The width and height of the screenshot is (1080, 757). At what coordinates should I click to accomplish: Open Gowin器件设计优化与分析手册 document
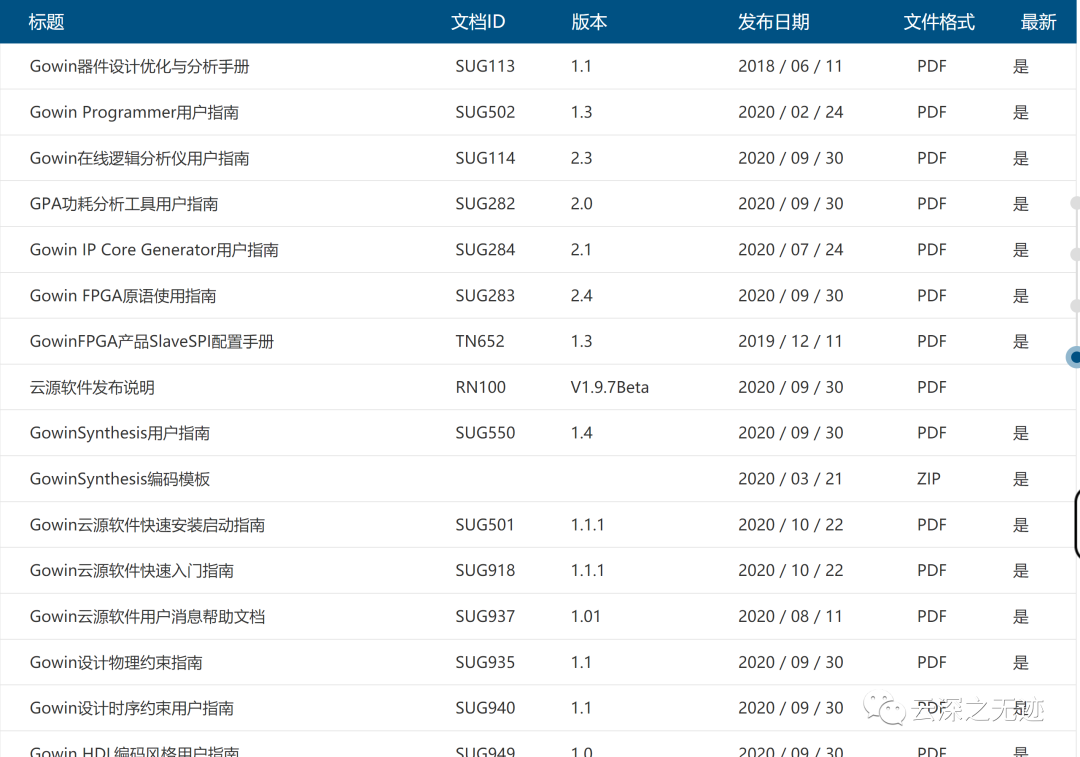pos(140,66)
